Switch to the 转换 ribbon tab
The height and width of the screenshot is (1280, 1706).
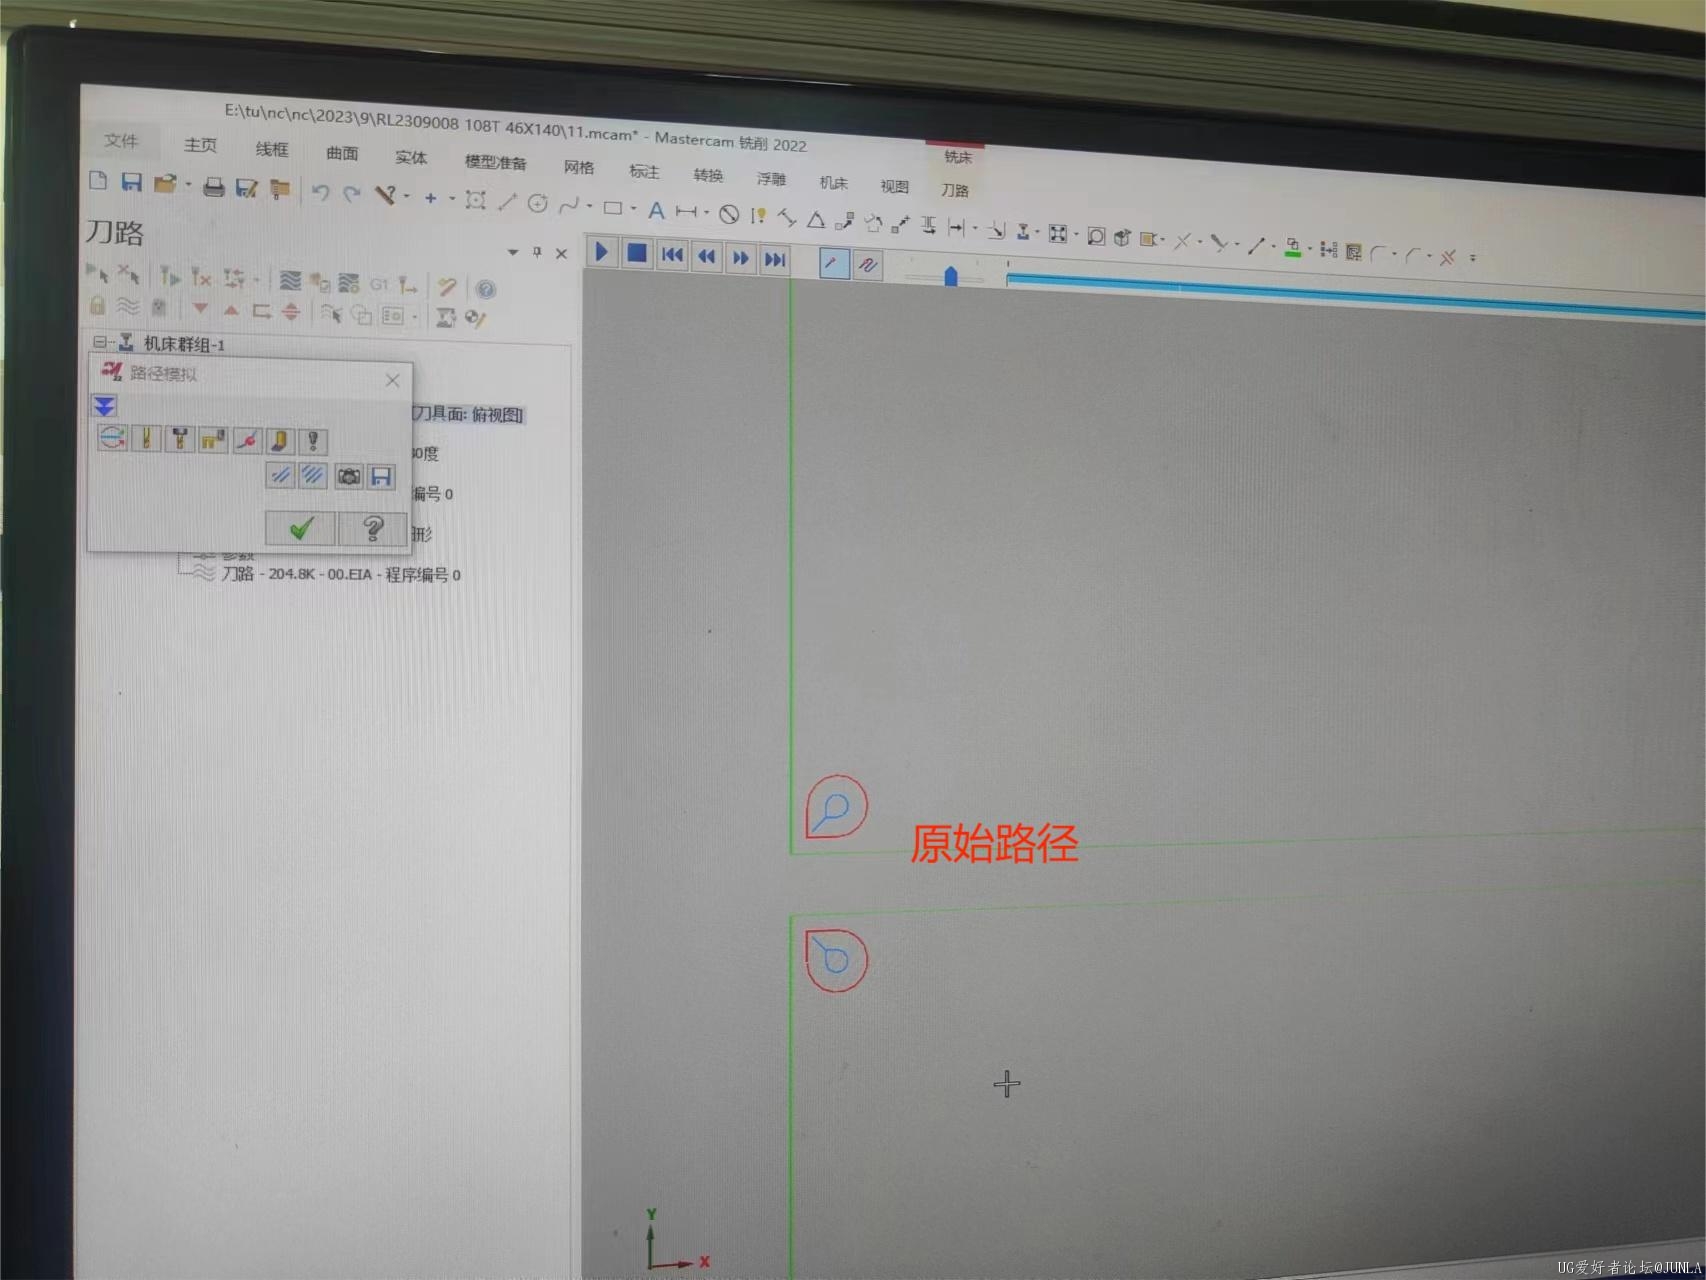point(708,175)
